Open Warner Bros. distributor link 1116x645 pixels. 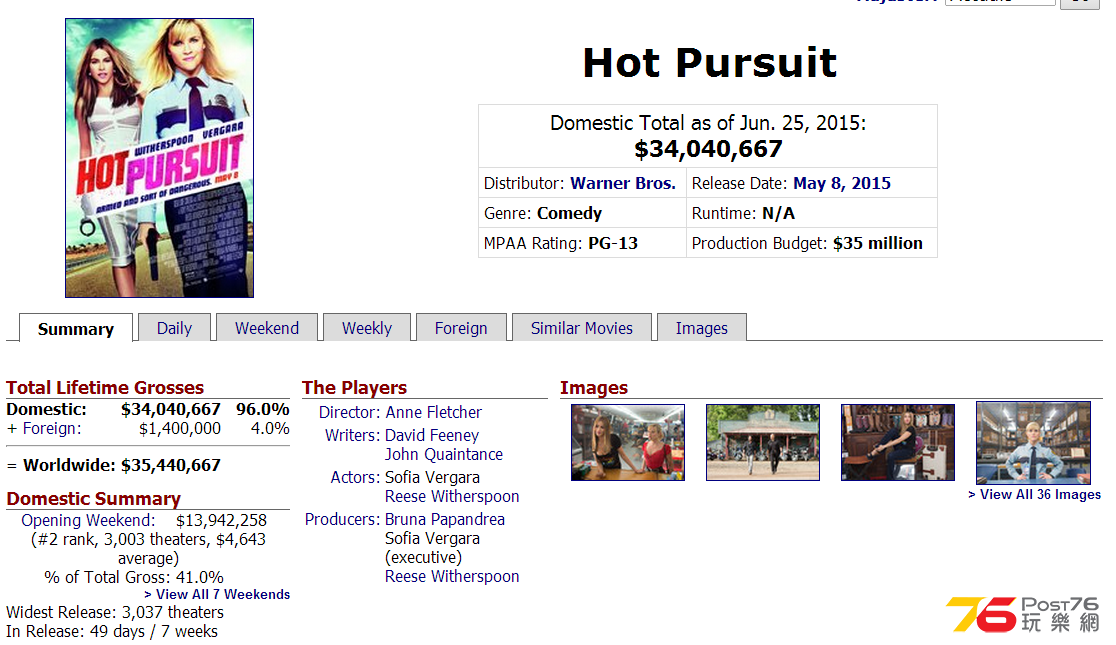coord(622,183)
